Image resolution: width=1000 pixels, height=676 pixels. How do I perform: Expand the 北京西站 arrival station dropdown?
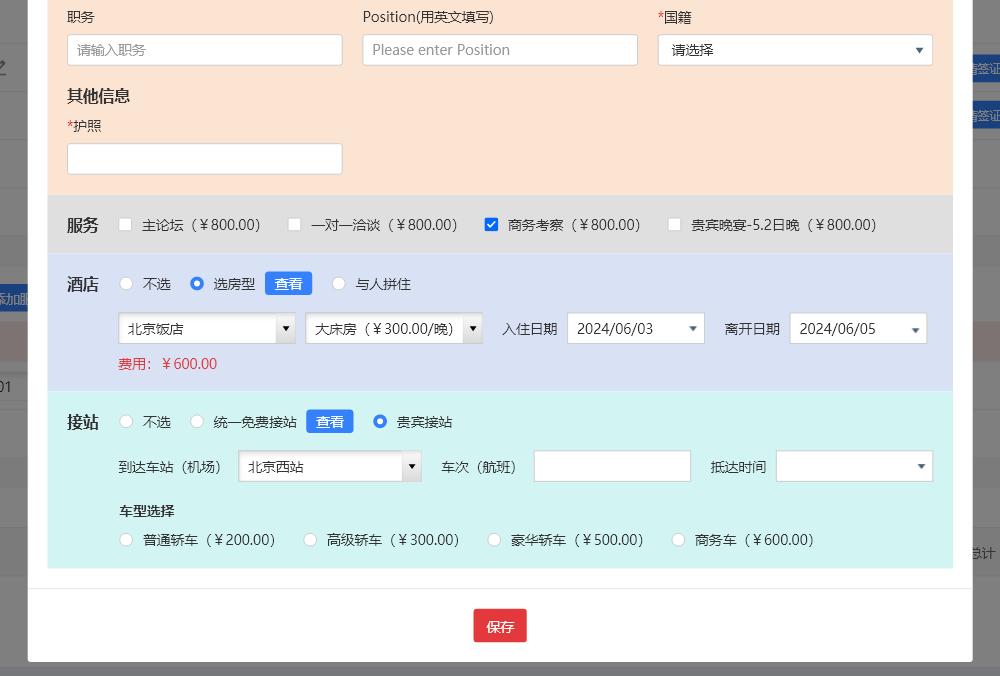point(329,467)
